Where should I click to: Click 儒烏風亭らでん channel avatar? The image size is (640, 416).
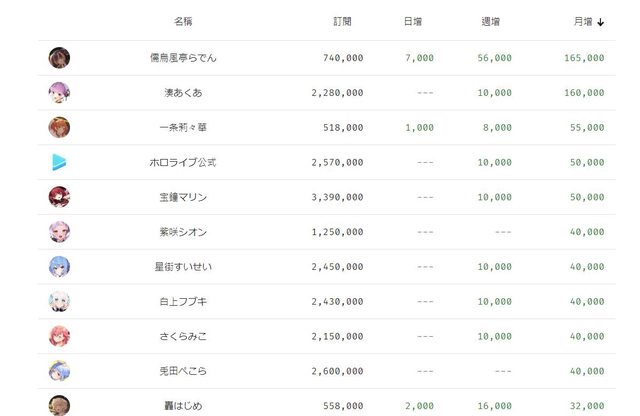(x=59, y=58)
